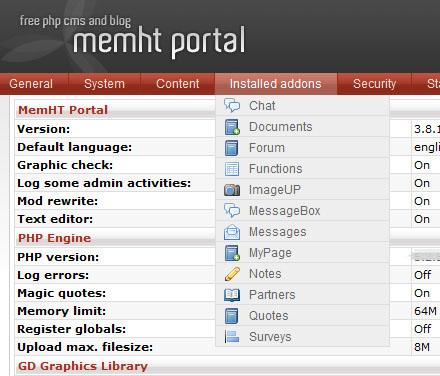Click the memht portal logo
Viewport: 440px width, 376px height.
(159, 42)
